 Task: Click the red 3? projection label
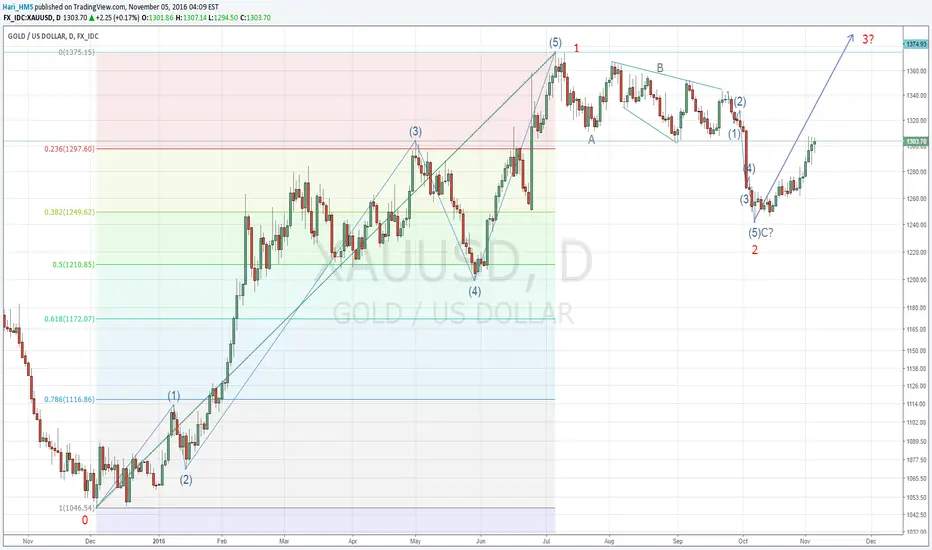tap(868, 39)
